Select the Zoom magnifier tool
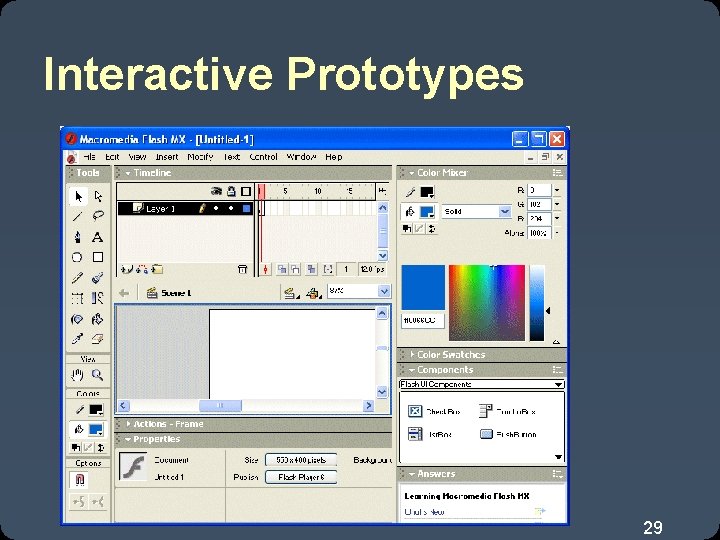This screenshot has height=540, width=720. pyautogui.click(x=97, y=375)
